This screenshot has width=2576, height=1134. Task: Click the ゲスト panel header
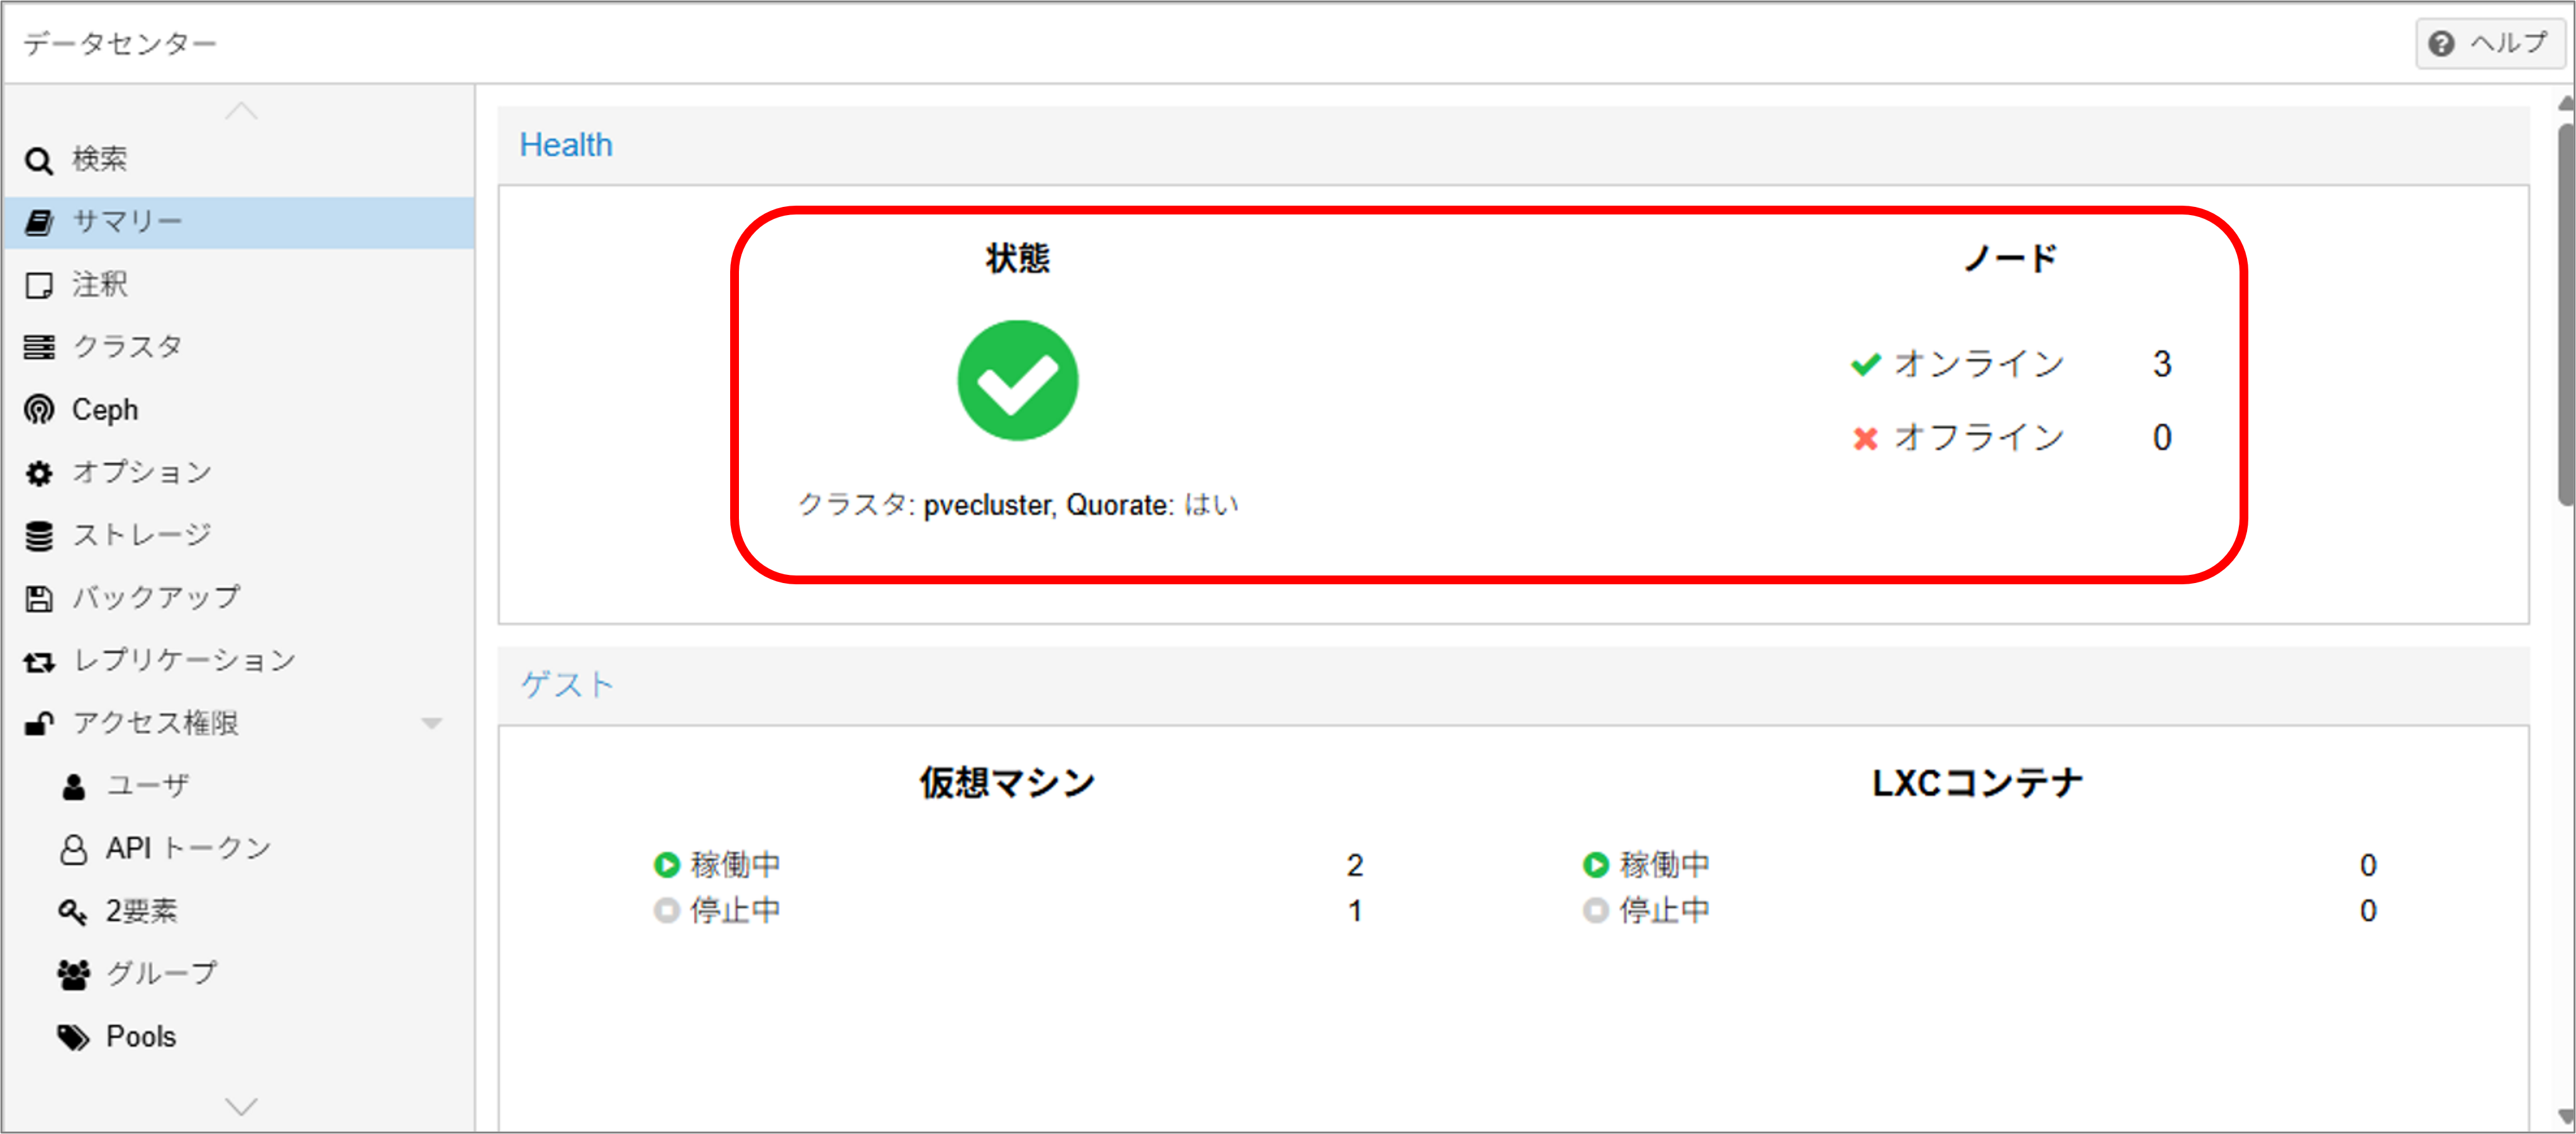(566, 685)
